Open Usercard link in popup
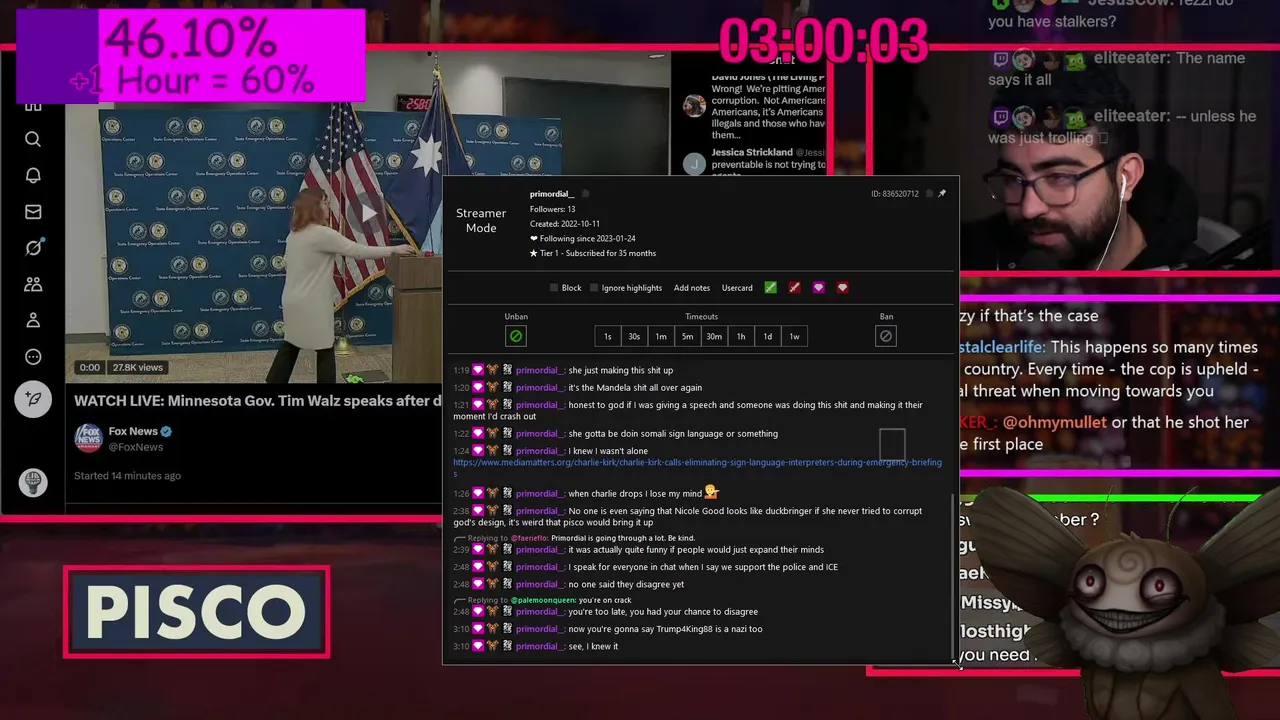Viewport: 1280px width, 720px height. [737, 288]
